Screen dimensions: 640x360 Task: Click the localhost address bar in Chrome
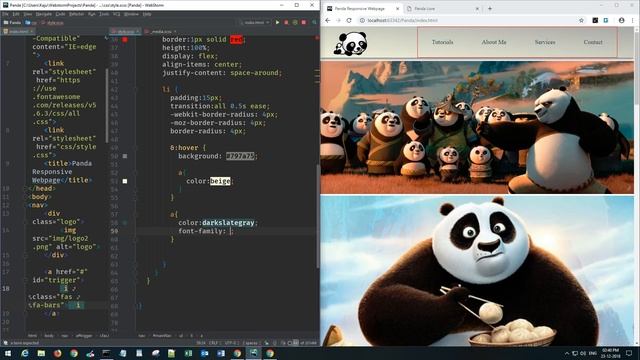click(x=469, y=20)
